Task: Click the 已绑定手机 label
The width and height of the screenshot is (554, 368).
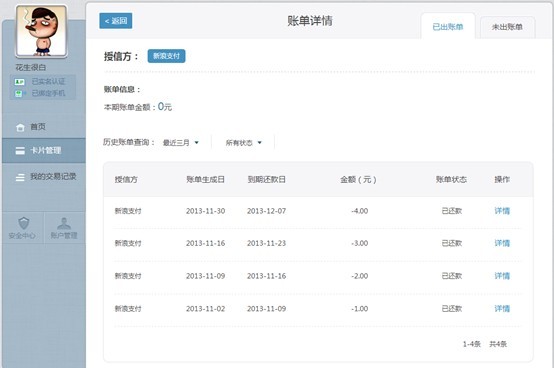Action: click(48, 93)
